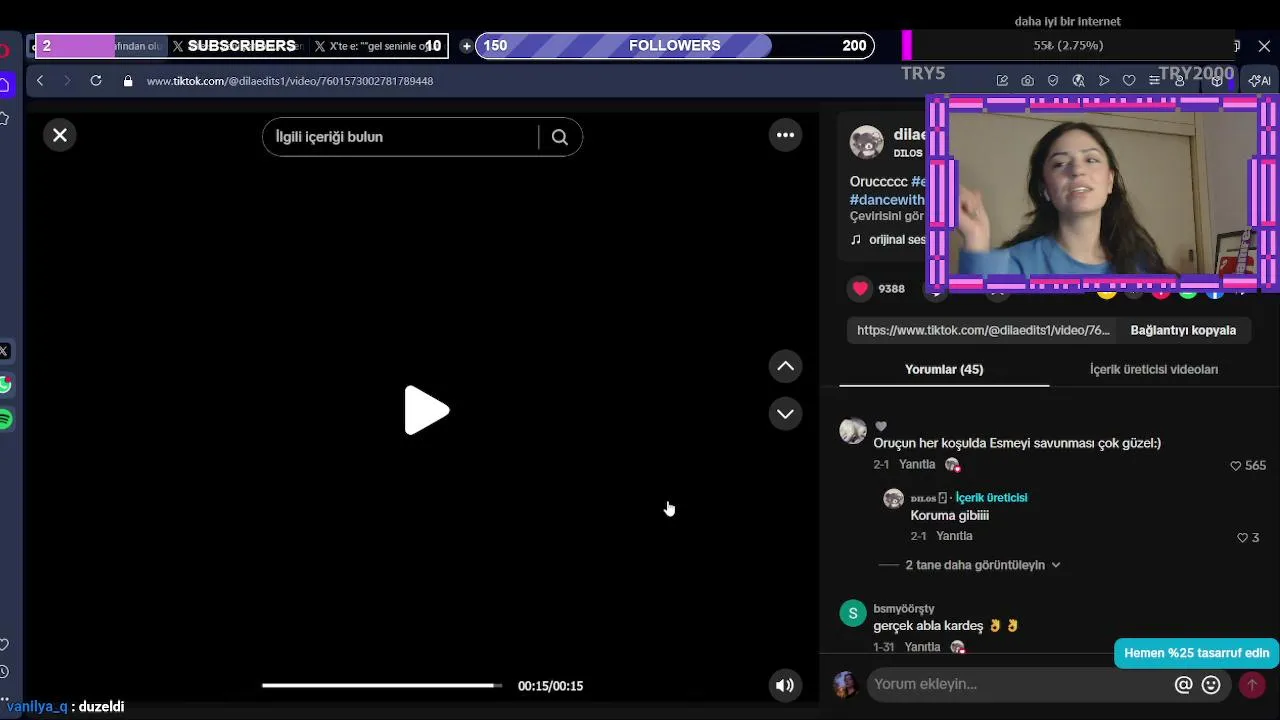Like the 'Koruma gibiiii' reply (3 heart)
This screenshot has height=720, width=1280.
pyautogui.click(x=1242, y=537)
